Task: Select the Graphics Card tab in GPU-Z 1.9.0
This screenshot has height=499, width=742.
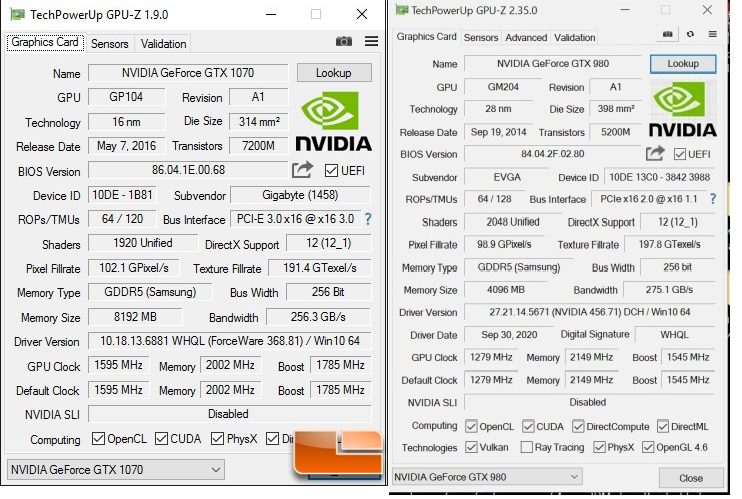Action: 45,43
